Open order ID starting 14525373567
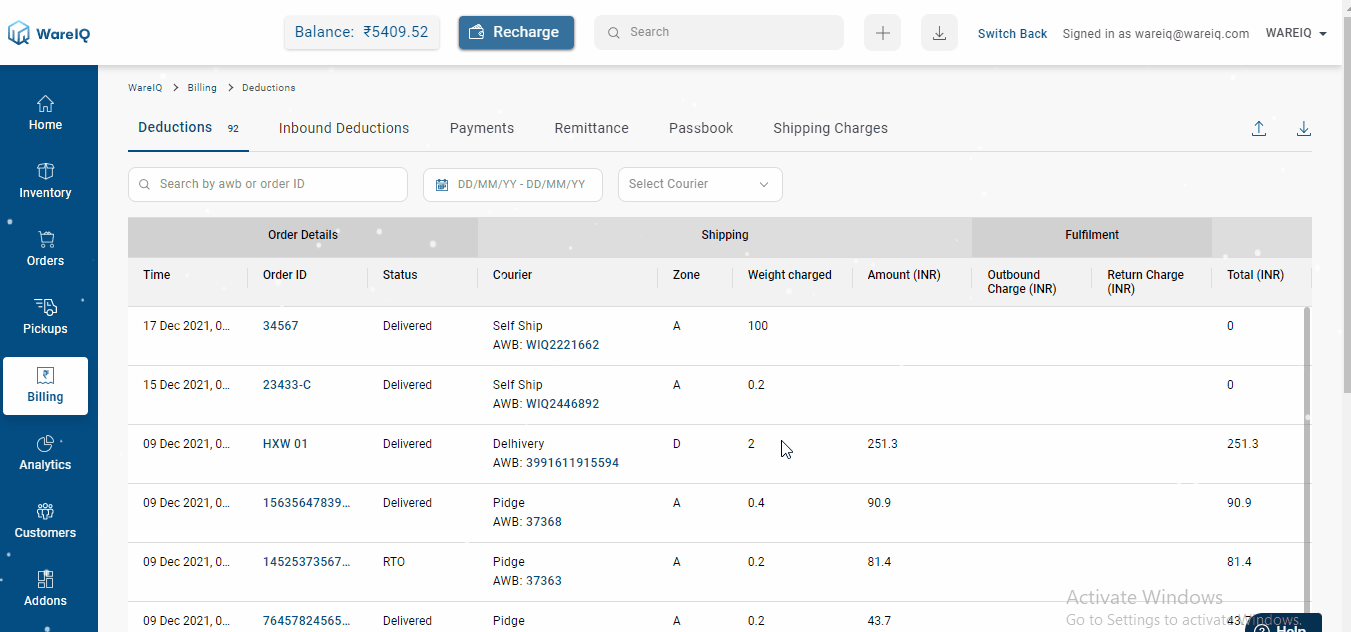 [307, 562]
